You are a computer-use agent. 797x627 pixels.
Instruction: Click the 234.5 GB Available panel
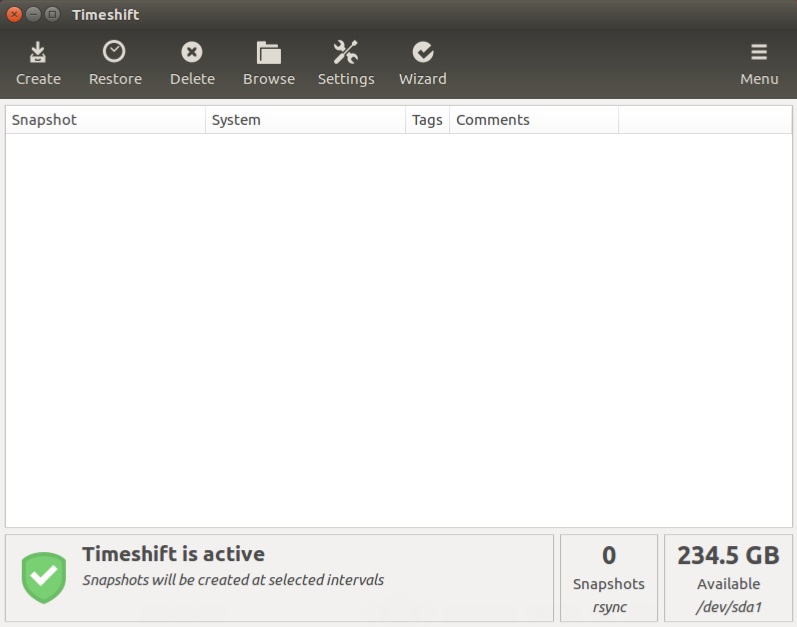click(x=728, y=578)
